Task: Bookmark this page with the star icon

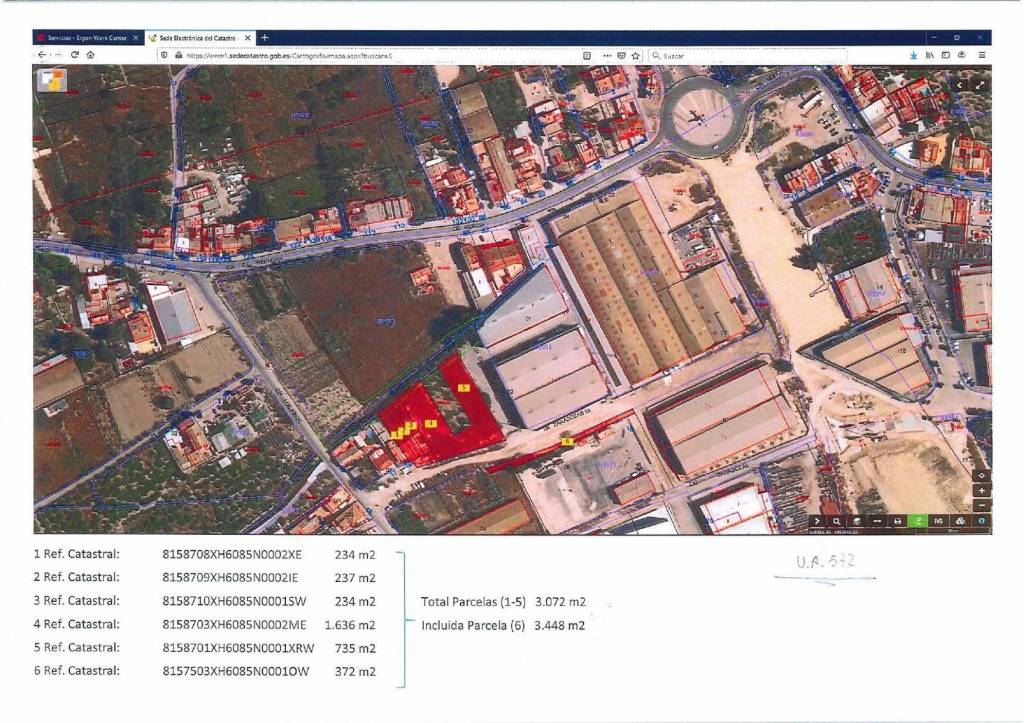Action: coord(635,56)
